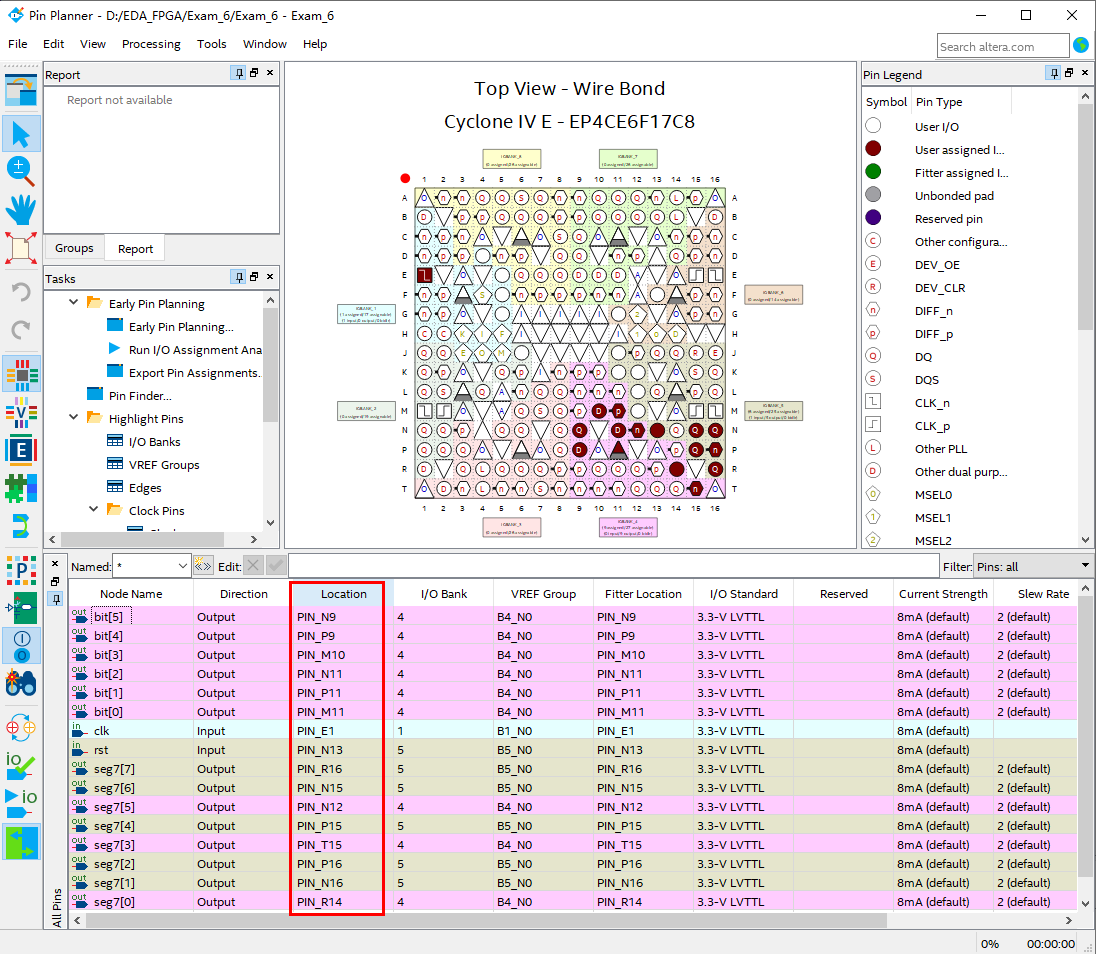
Task: Click the P pin icon with colored dots
Action: [x=21, y=570]
